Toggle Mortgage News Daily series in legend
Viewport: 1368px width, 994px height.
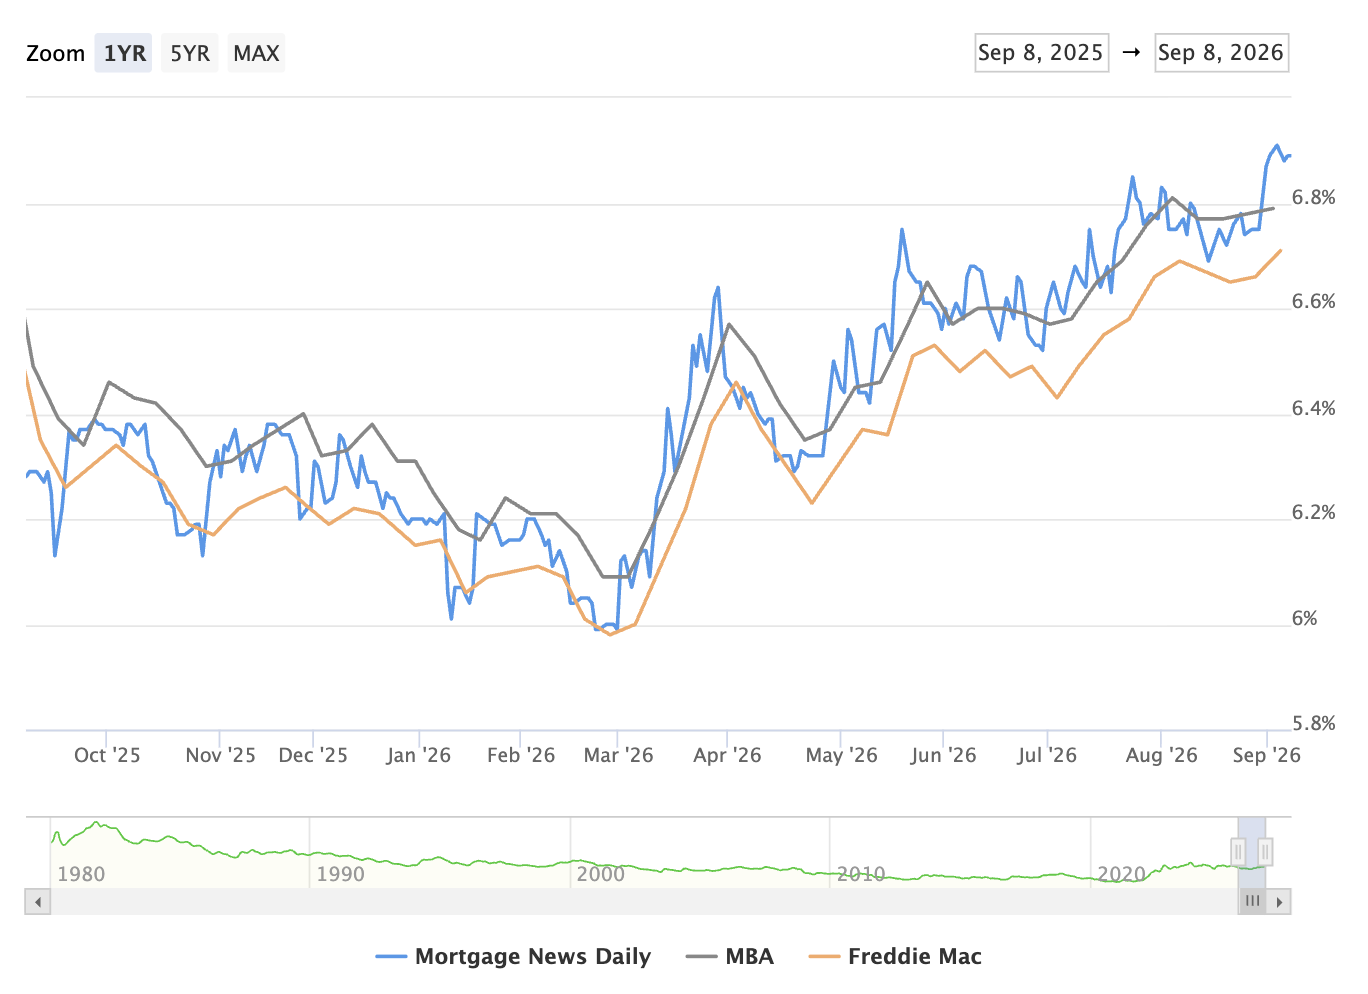pos(513,957)
